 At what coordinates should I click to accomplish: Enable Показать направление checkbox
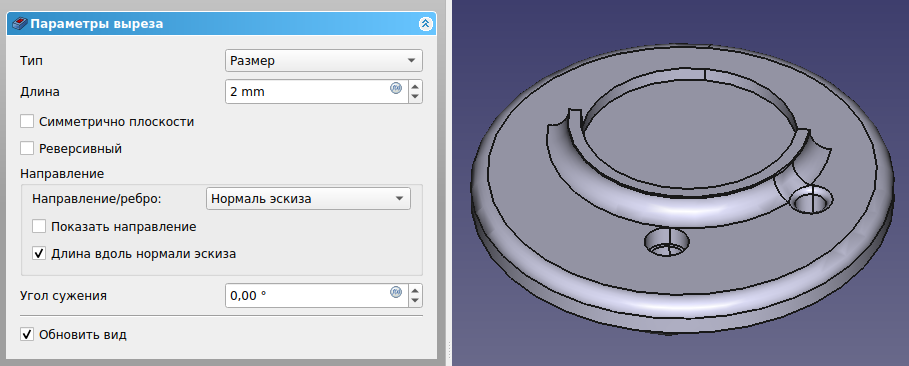pyautogui.click(x=39, y=227)
